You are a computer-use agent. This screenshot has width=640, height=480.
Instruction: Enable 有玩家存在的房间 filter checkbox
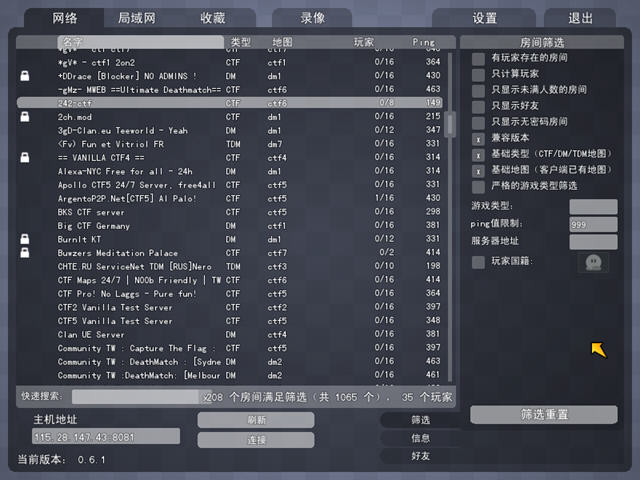478,58
